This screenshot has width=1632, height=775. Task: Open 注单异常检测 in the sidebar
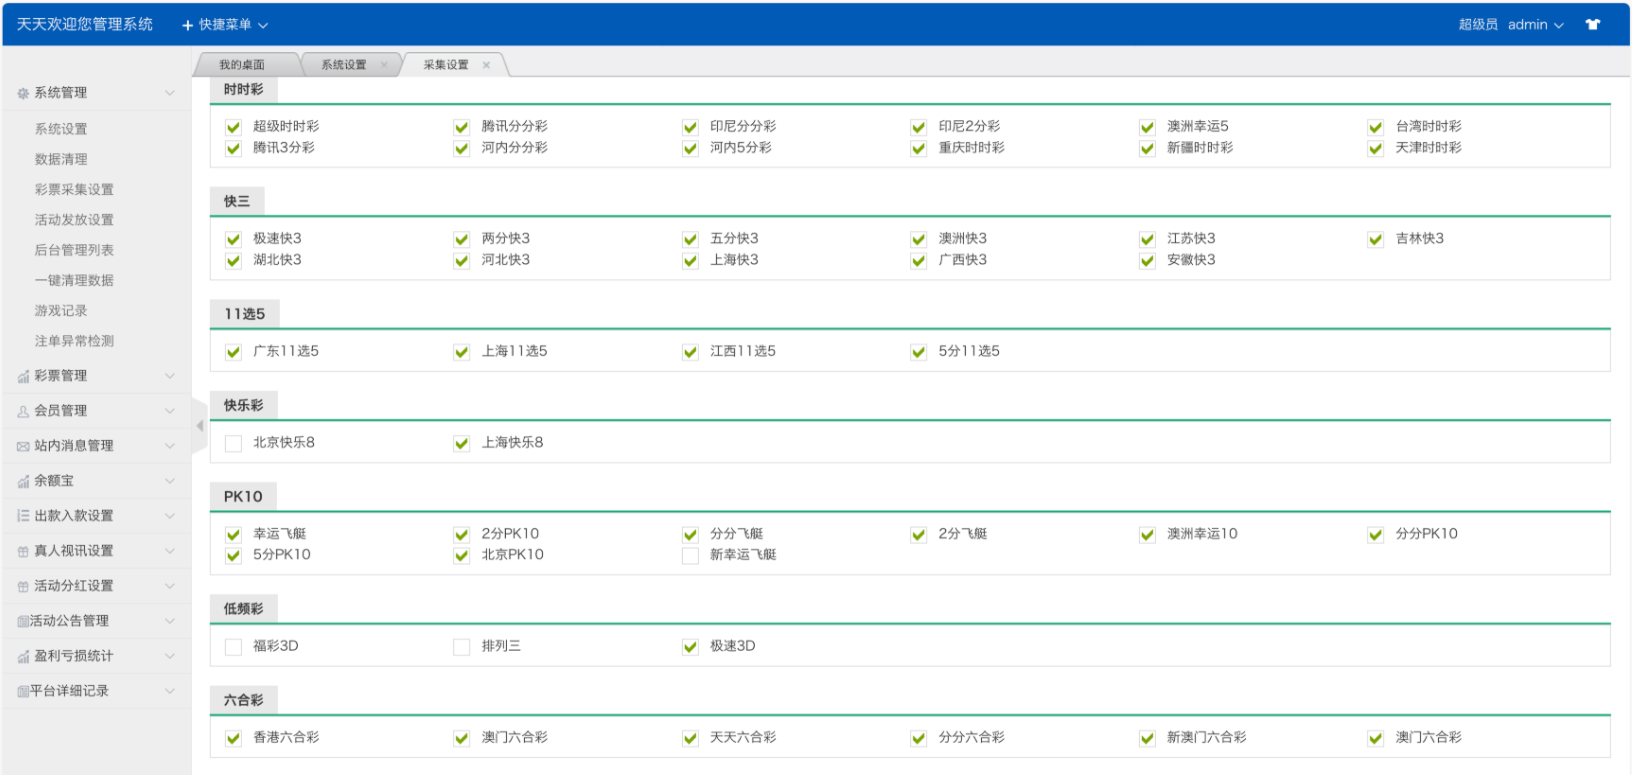tap(74, 341)
